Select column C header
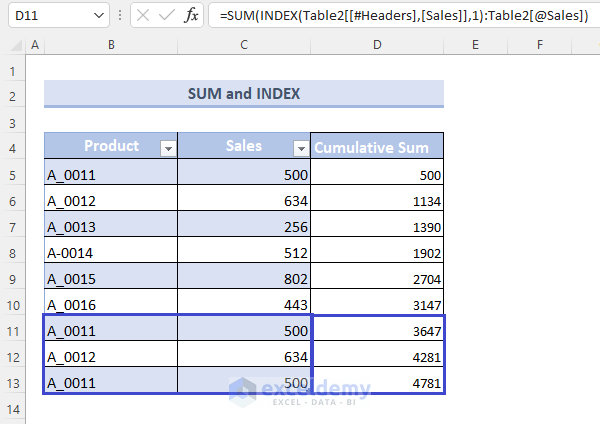Screen dimensions: 600x424 click(x=243, y=44)
